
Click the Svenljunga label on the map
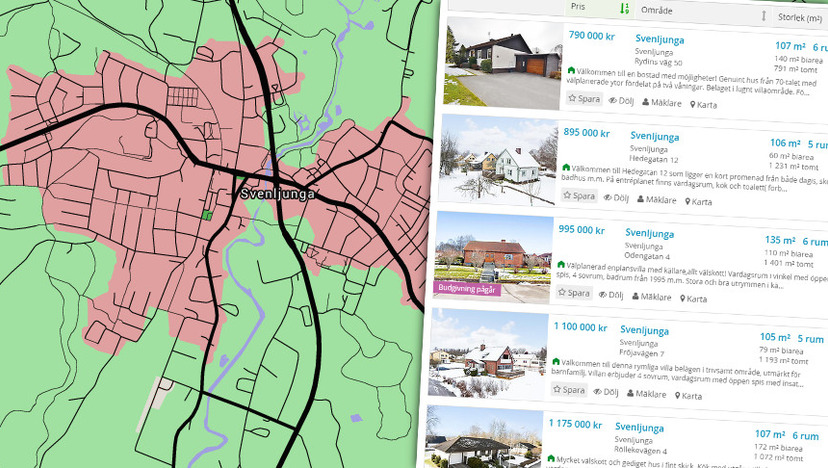[277, 194]
